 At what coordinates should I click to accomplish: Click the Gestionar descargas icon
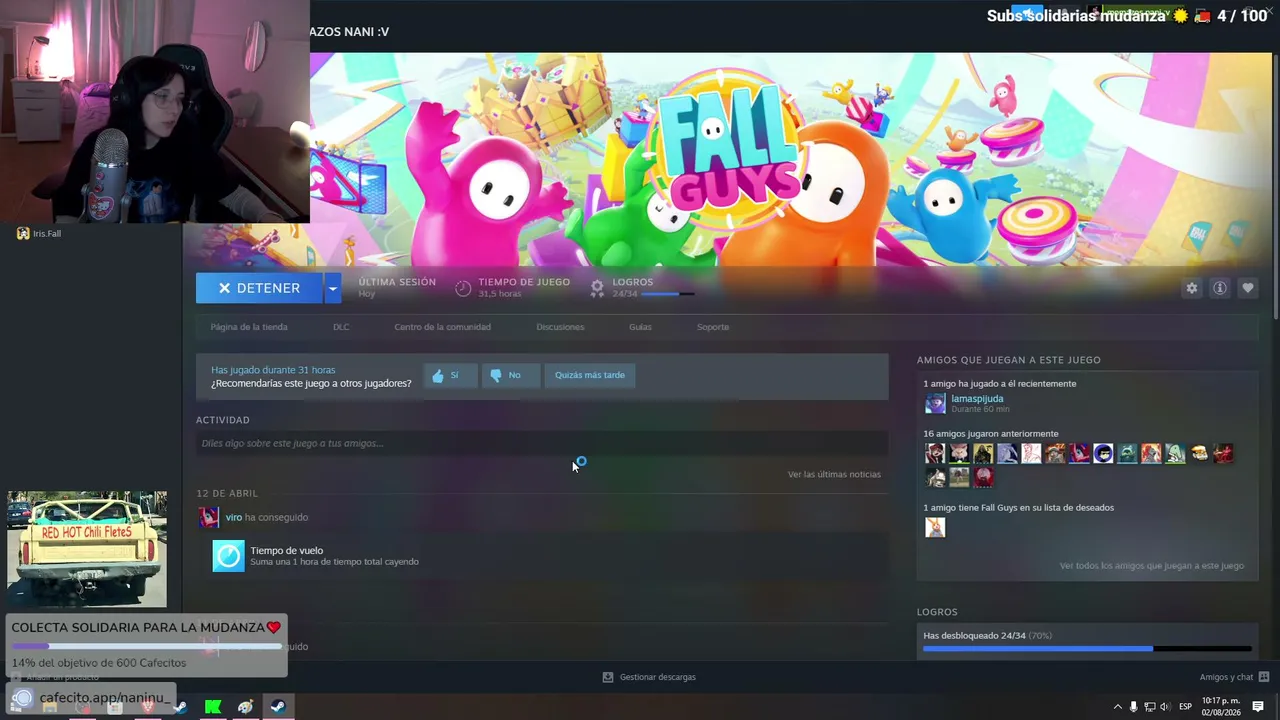pos(607,677)
